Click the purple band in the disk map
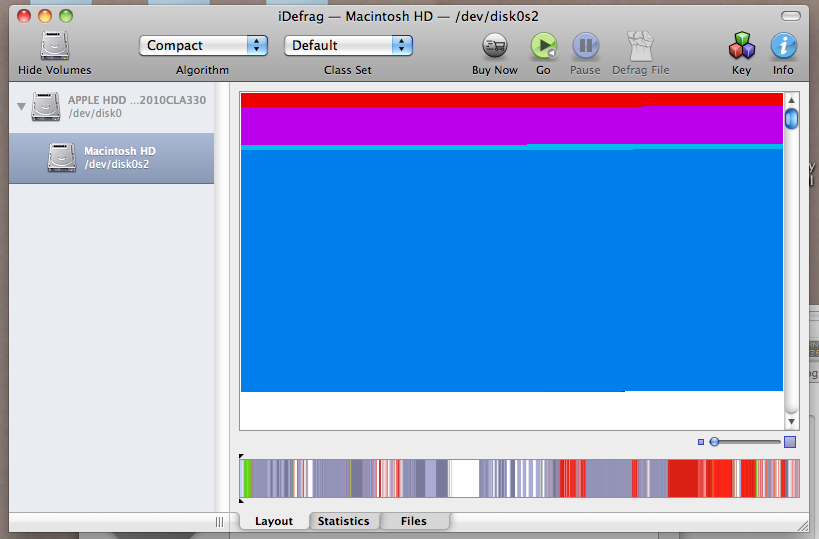The width and height of the screenshot is (819, 539). 512,126
